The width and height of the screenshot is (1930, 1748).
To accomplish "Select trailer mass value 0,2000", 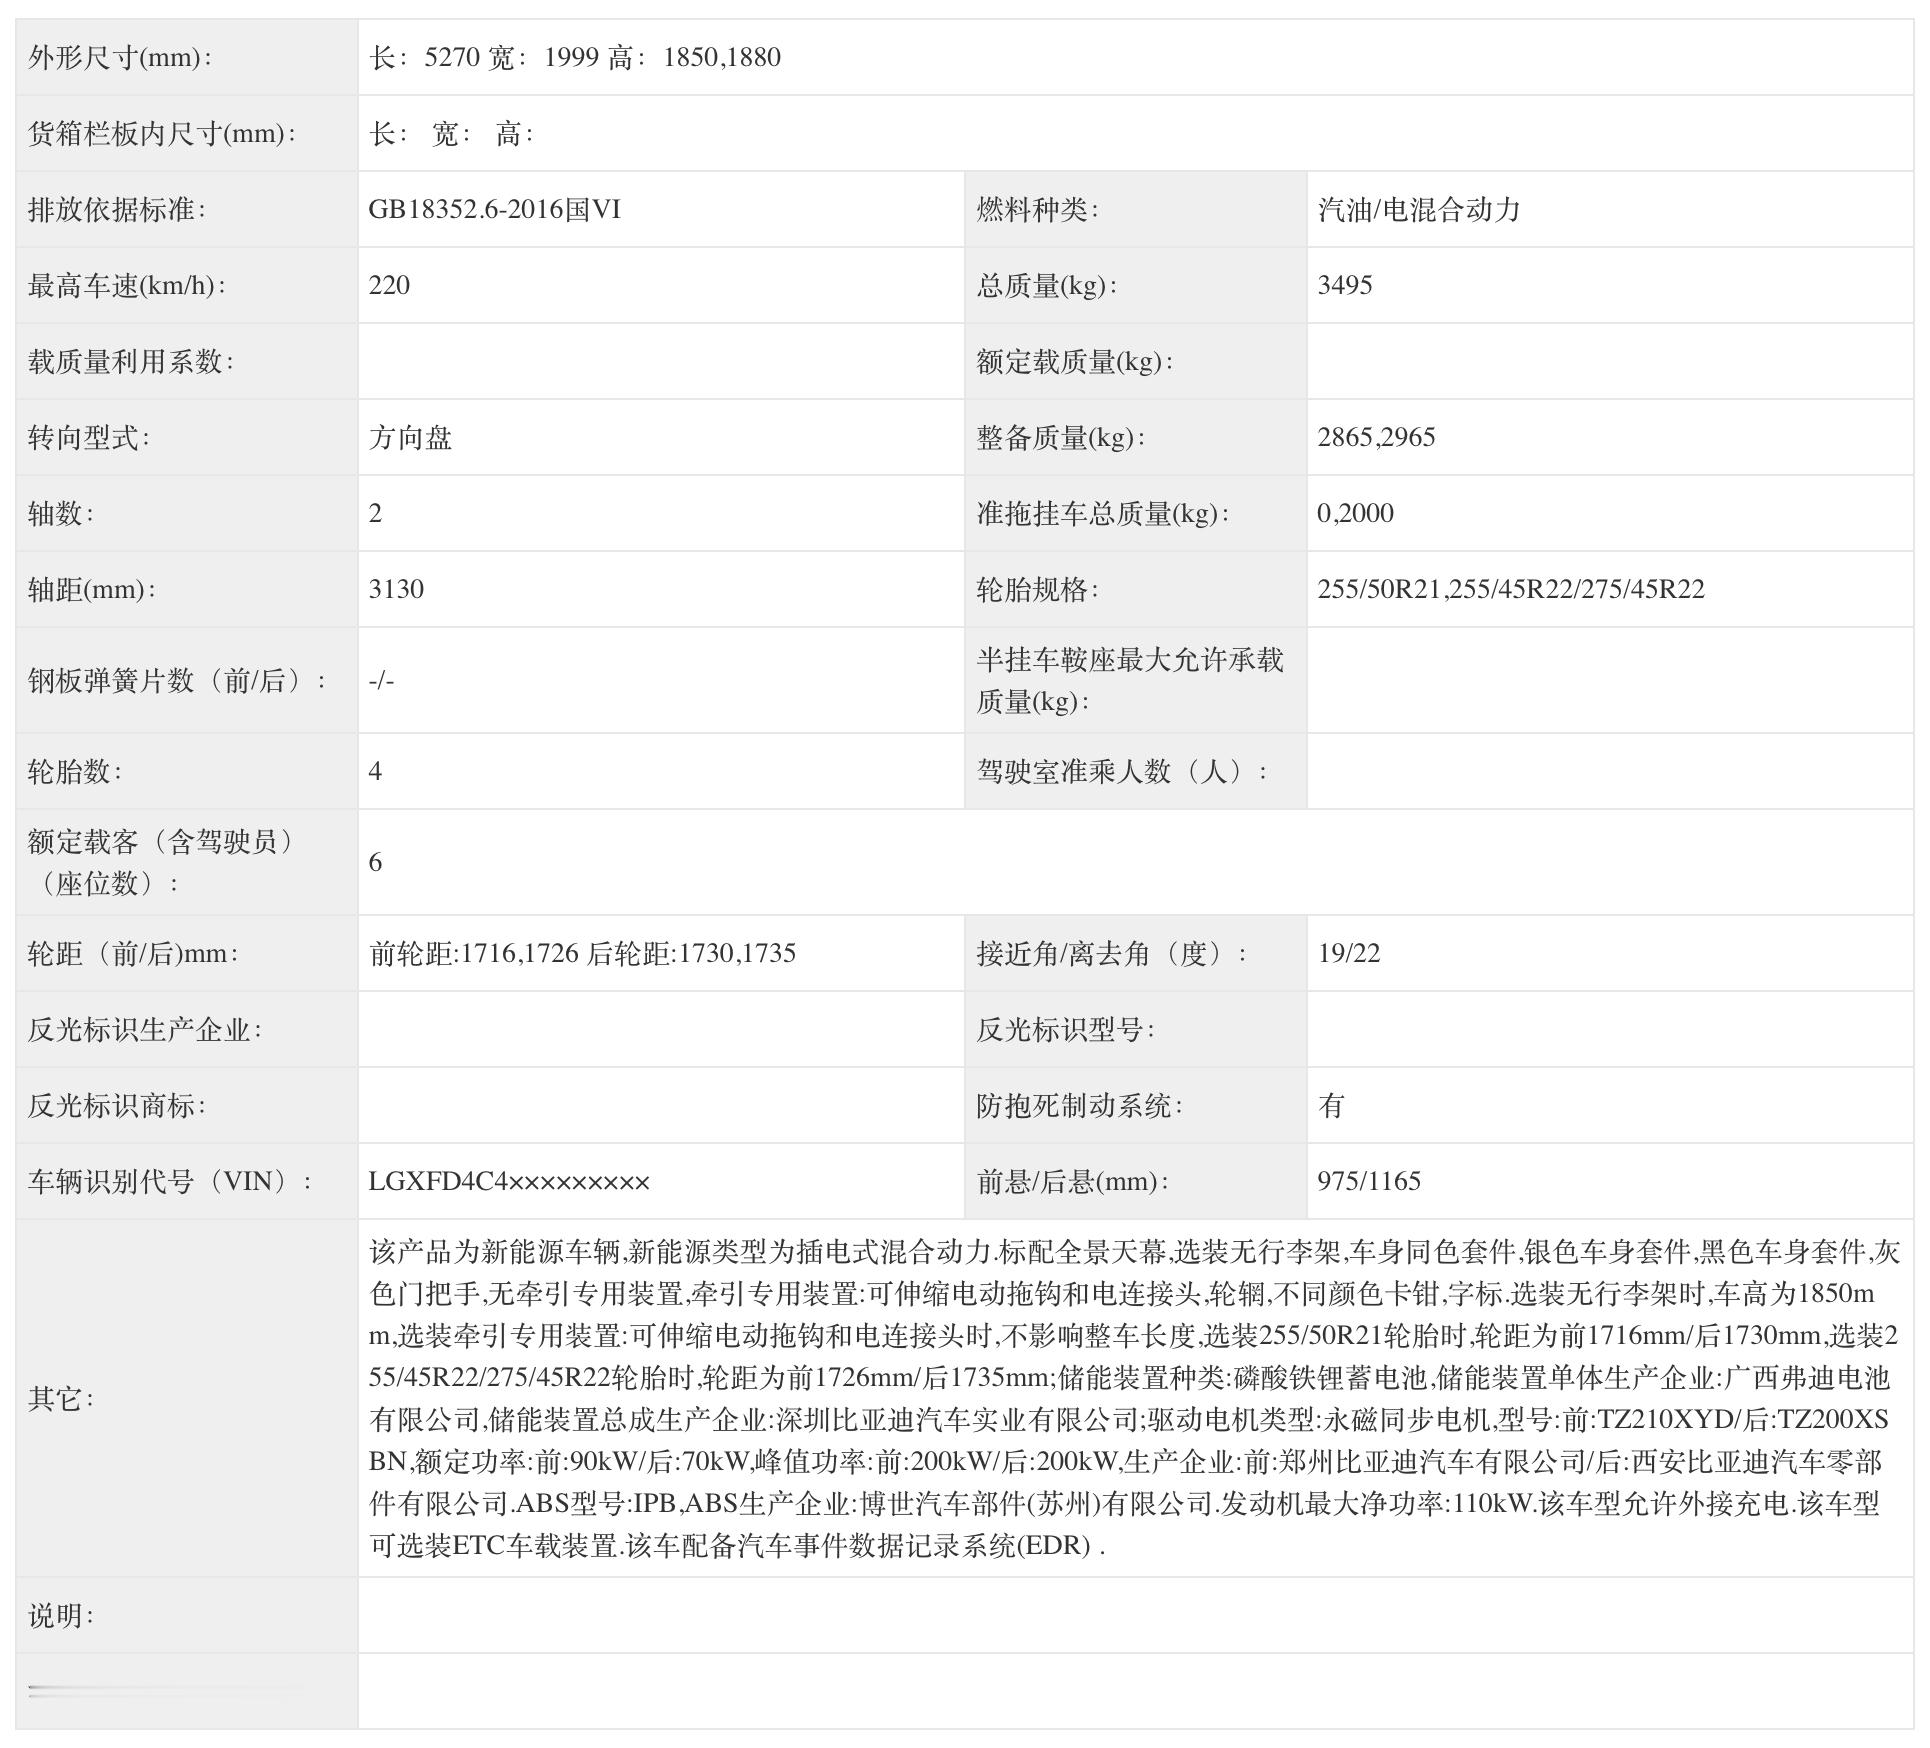I will (1356, 513).
